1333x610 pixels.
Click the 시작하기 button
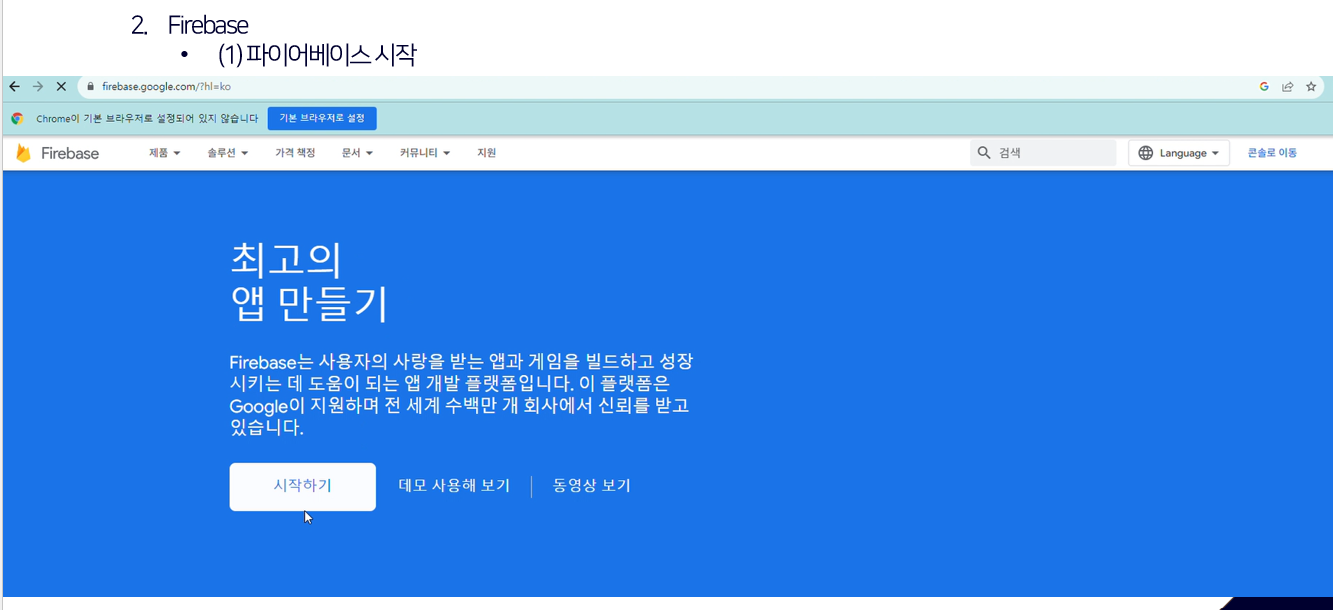point(303,487)
